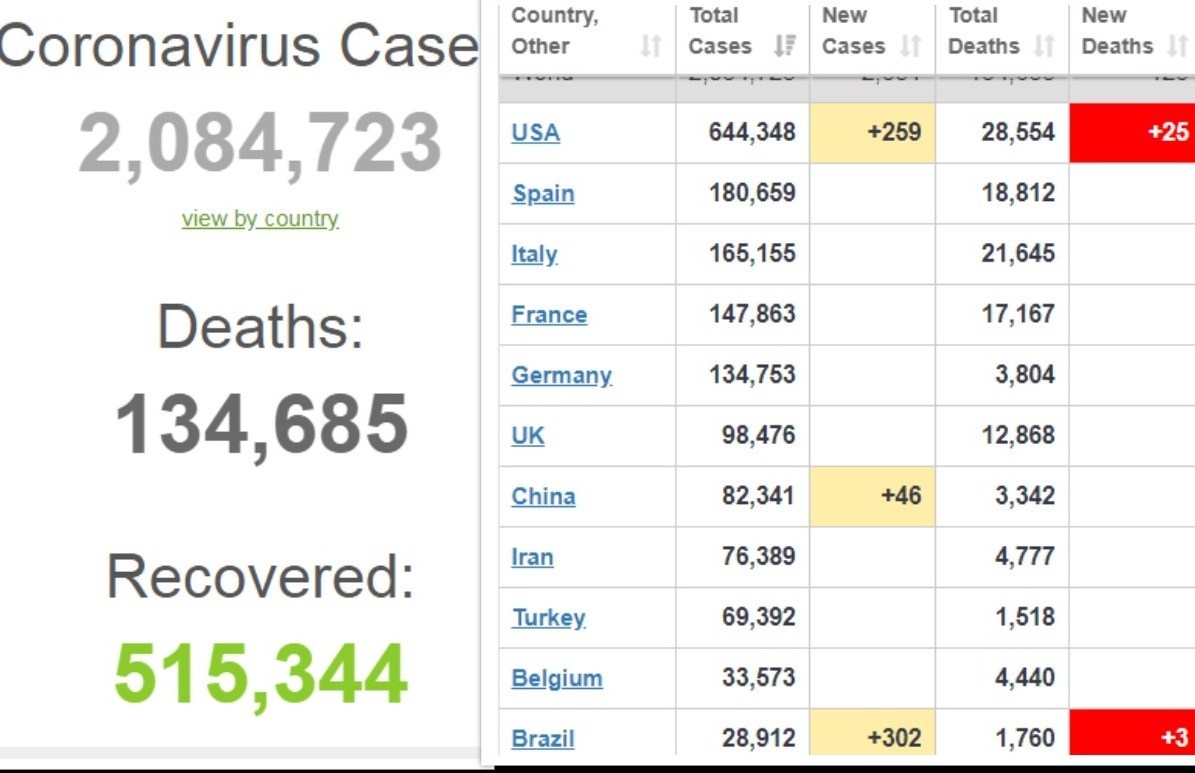Sort by New Cases arrow icon

pos(910,46)
